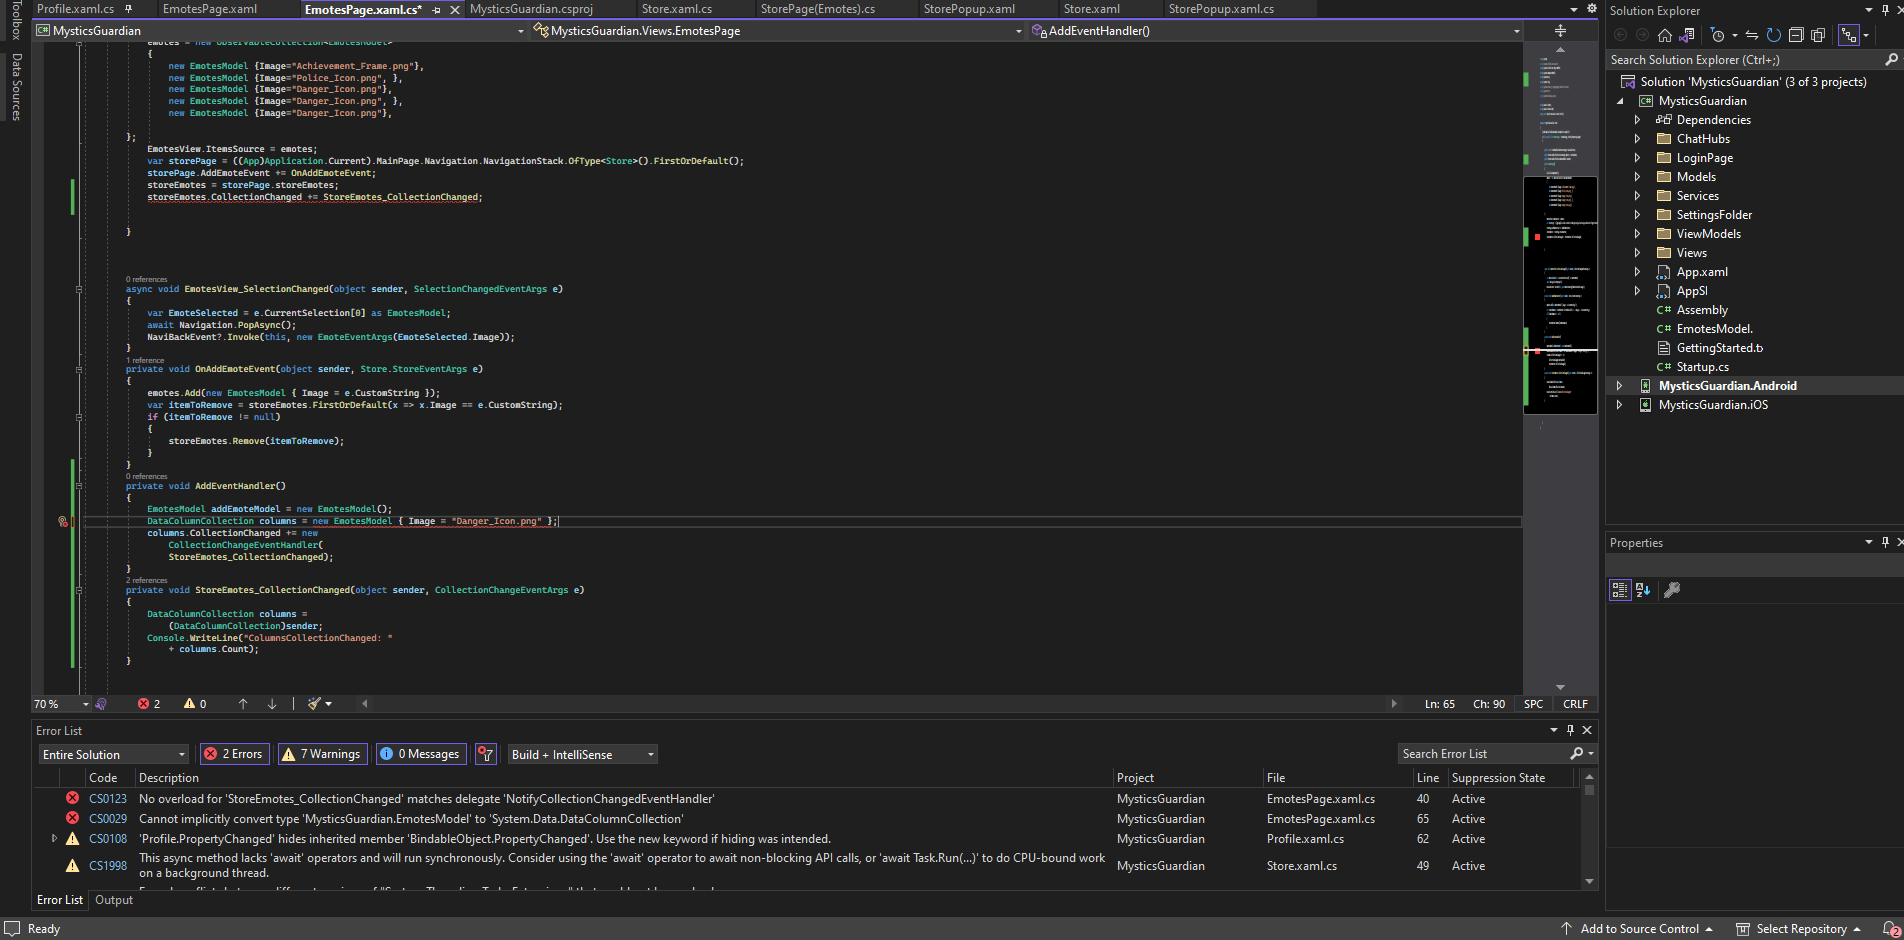Viewport: 1904px width, 940px height.
Task: Toggle SPC indentation setting in editor status
Action: pyautogui.click(x=1533, y=704)
